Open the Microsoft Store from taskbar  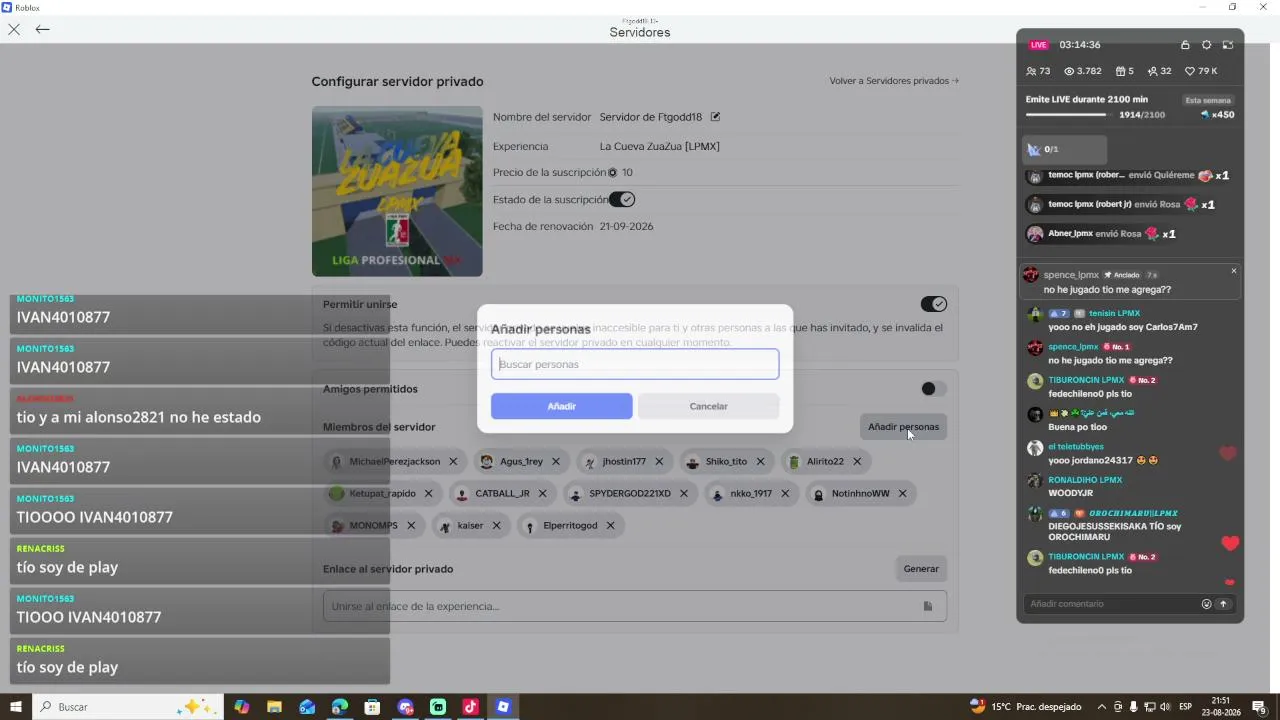tap(372, 707)
